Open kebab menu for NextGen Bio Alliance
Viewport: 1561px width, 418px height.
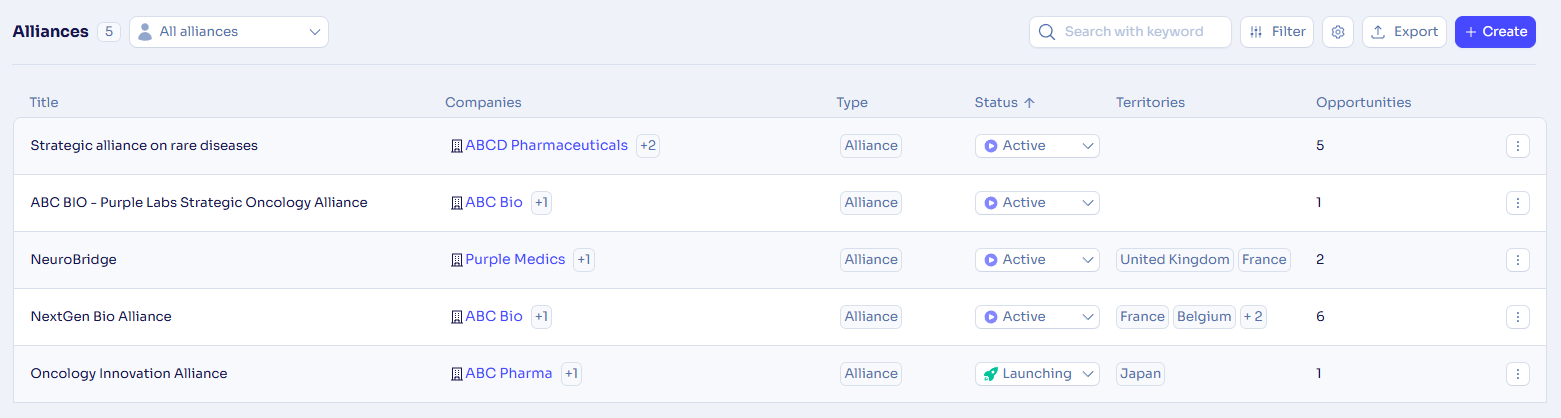point(1518,317)
